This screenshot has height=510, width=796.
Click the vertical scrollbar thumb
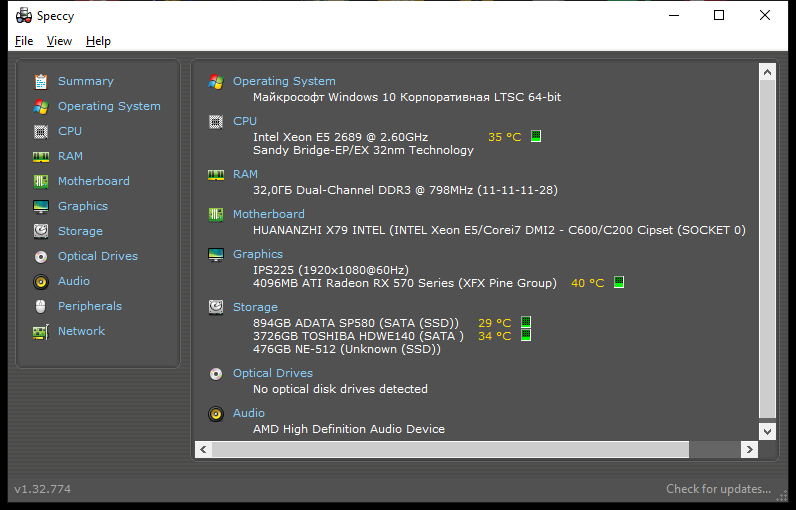tap(767, 249)
